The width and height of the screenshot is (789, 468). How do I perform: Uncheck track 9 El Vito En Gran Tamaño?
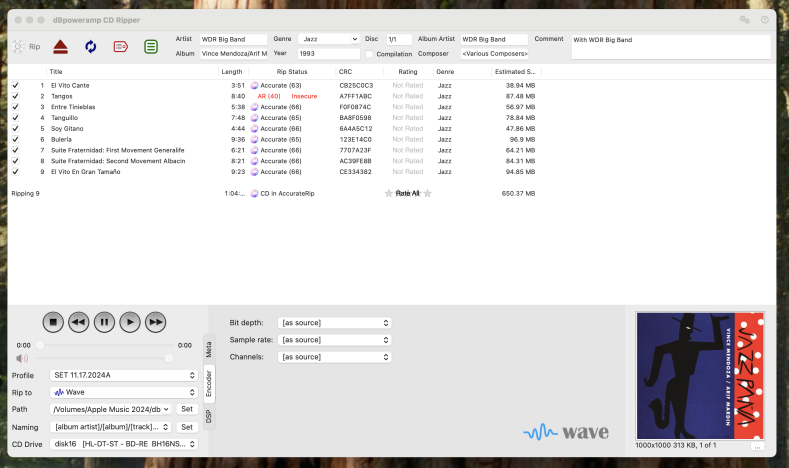tap(16, 172)
